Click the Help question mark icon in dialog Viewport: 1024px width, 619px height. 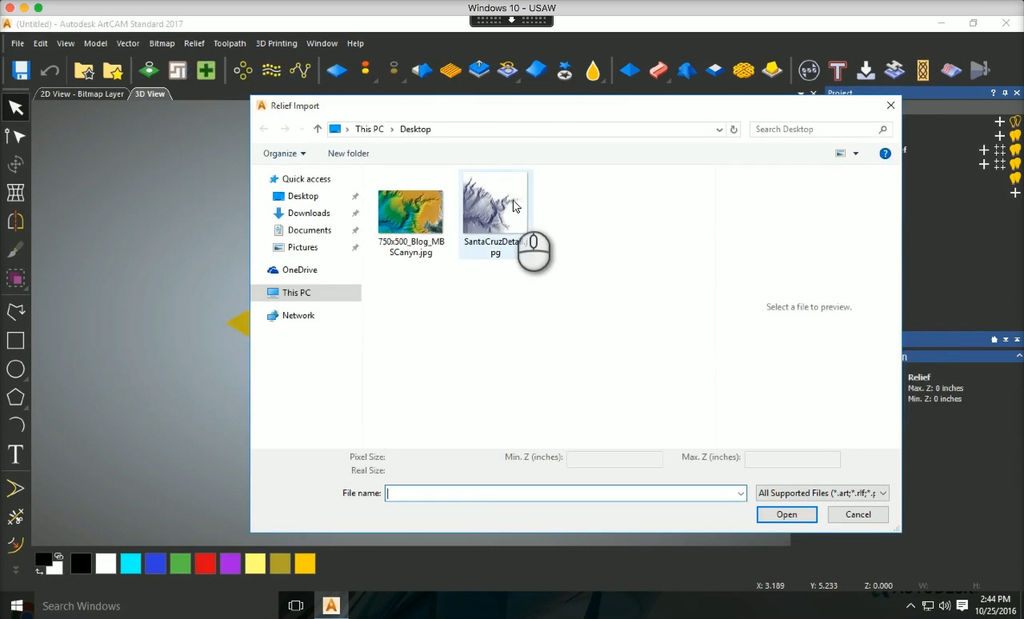(884, 154)
